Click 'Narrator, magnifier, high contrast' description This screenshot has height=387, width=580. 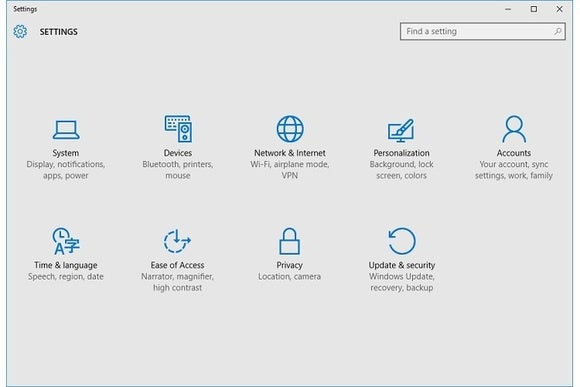[177, 282]
